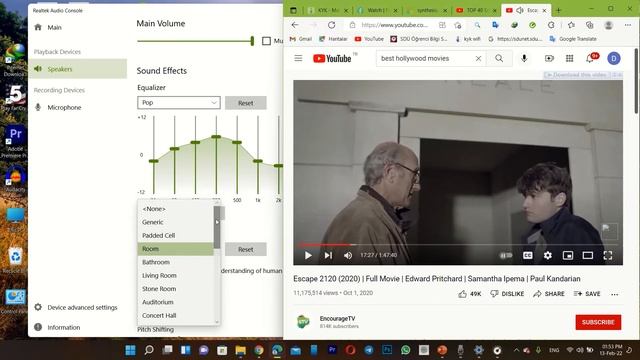Enter fullscreen video mode

tap(608, 256)
